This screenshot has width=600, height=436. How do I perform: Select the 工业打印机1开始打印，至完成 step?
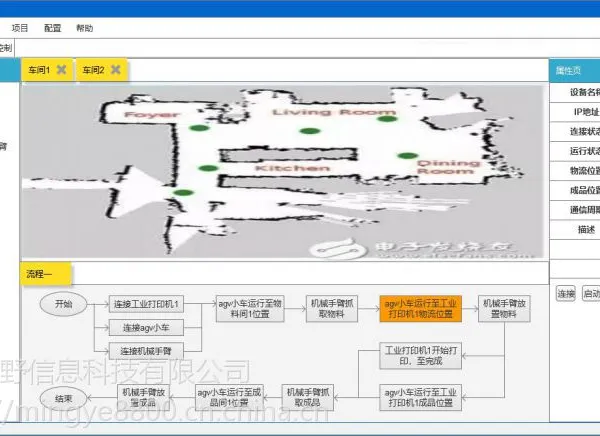tap(421, 356)
